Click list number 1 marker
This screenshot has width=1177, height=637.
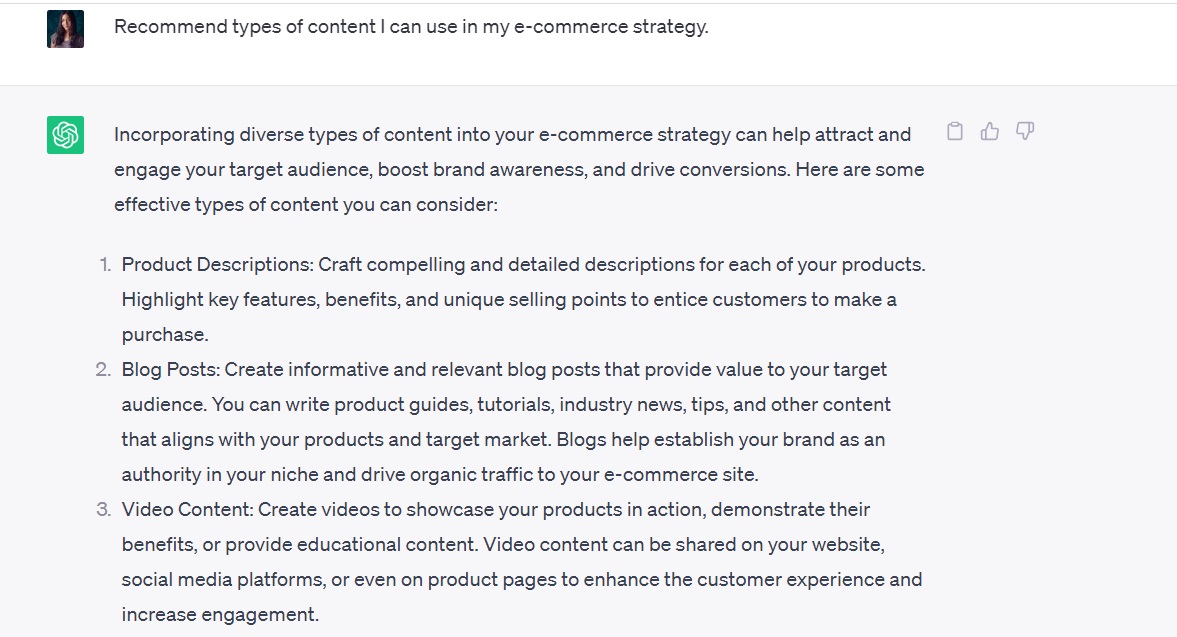point(104,265)
